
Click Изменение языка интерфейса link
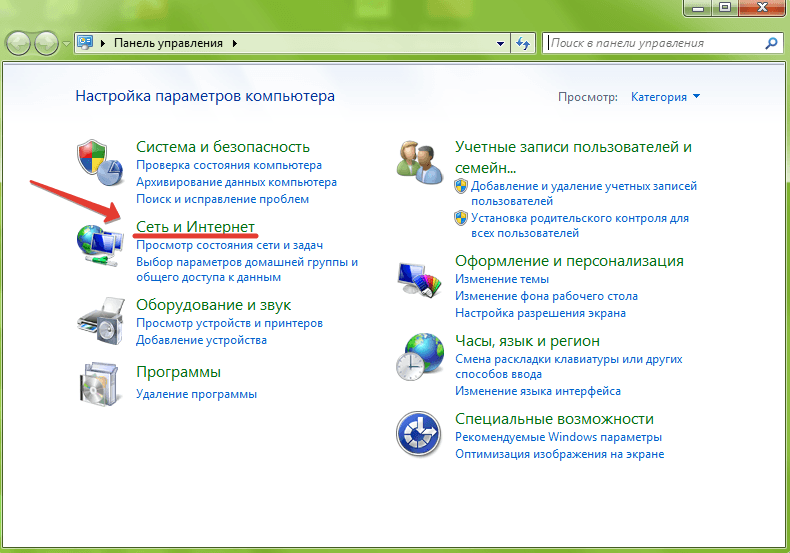538,391
